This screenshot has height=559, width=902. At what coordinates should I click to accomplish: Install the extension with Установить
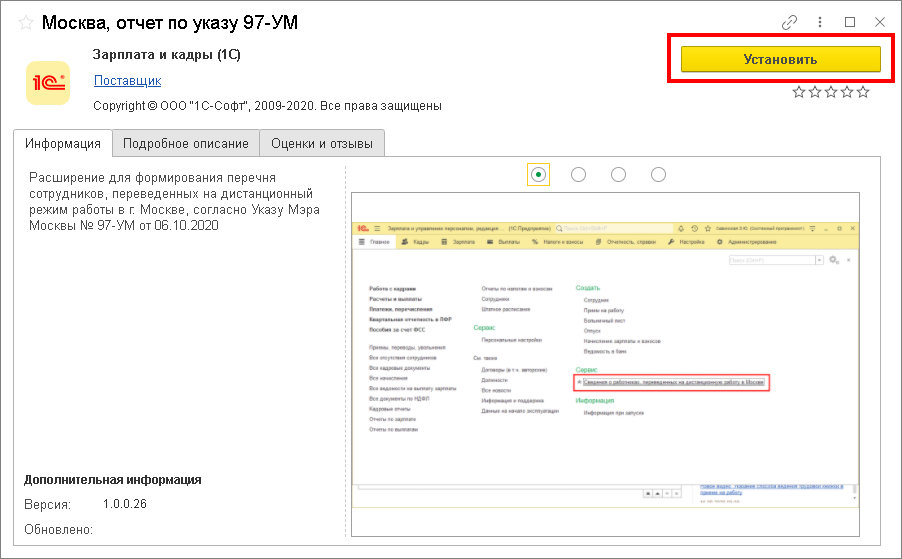[780, 59]
